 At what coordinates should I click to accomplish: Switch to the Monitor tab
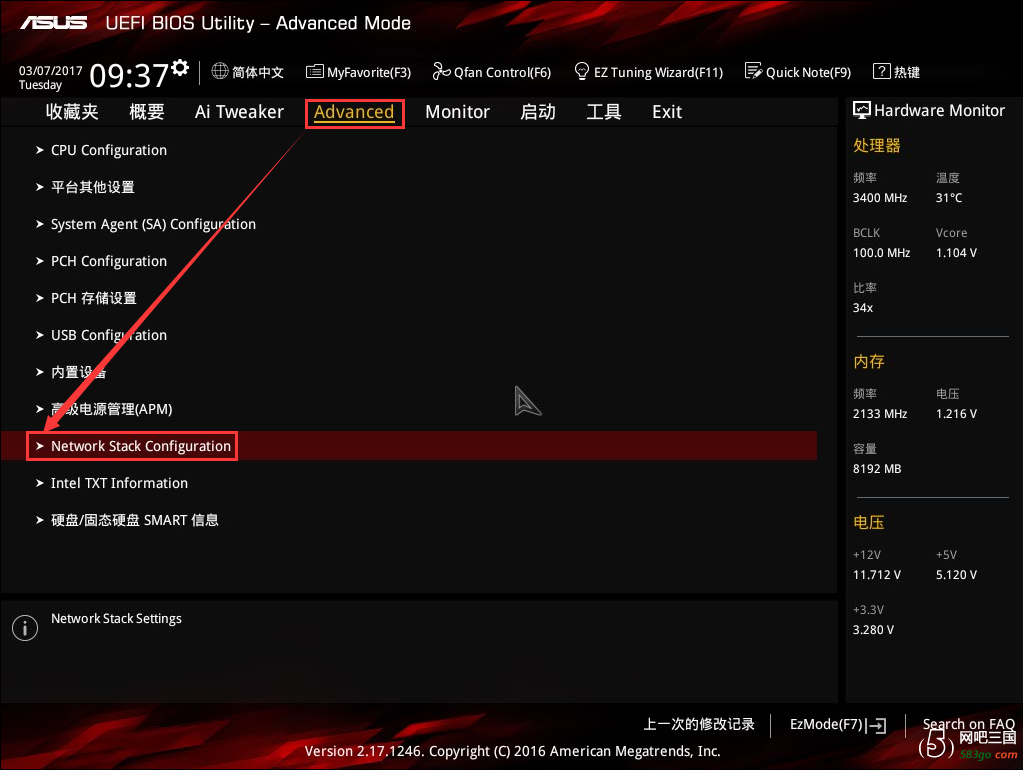coord(457,112)
